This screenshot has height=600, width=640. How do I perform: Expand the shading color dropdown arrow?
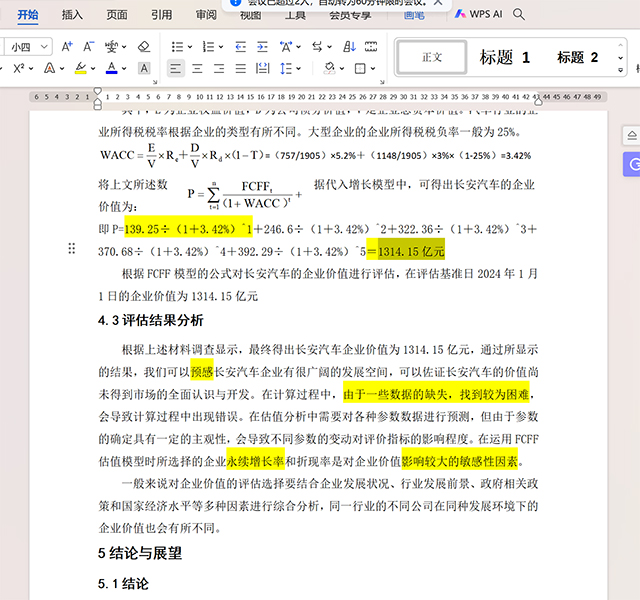pyautogui.click(x=342, y=69)
